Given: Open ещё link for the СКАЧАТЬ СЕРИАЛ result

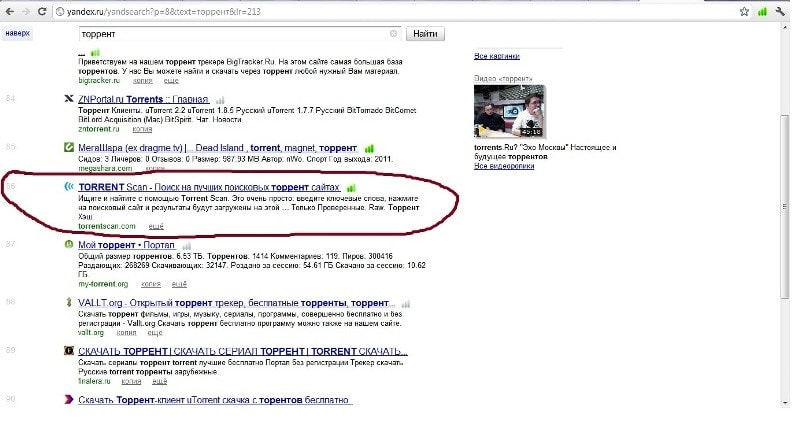Looking at the screenshot, I should (x=160, y=381).
